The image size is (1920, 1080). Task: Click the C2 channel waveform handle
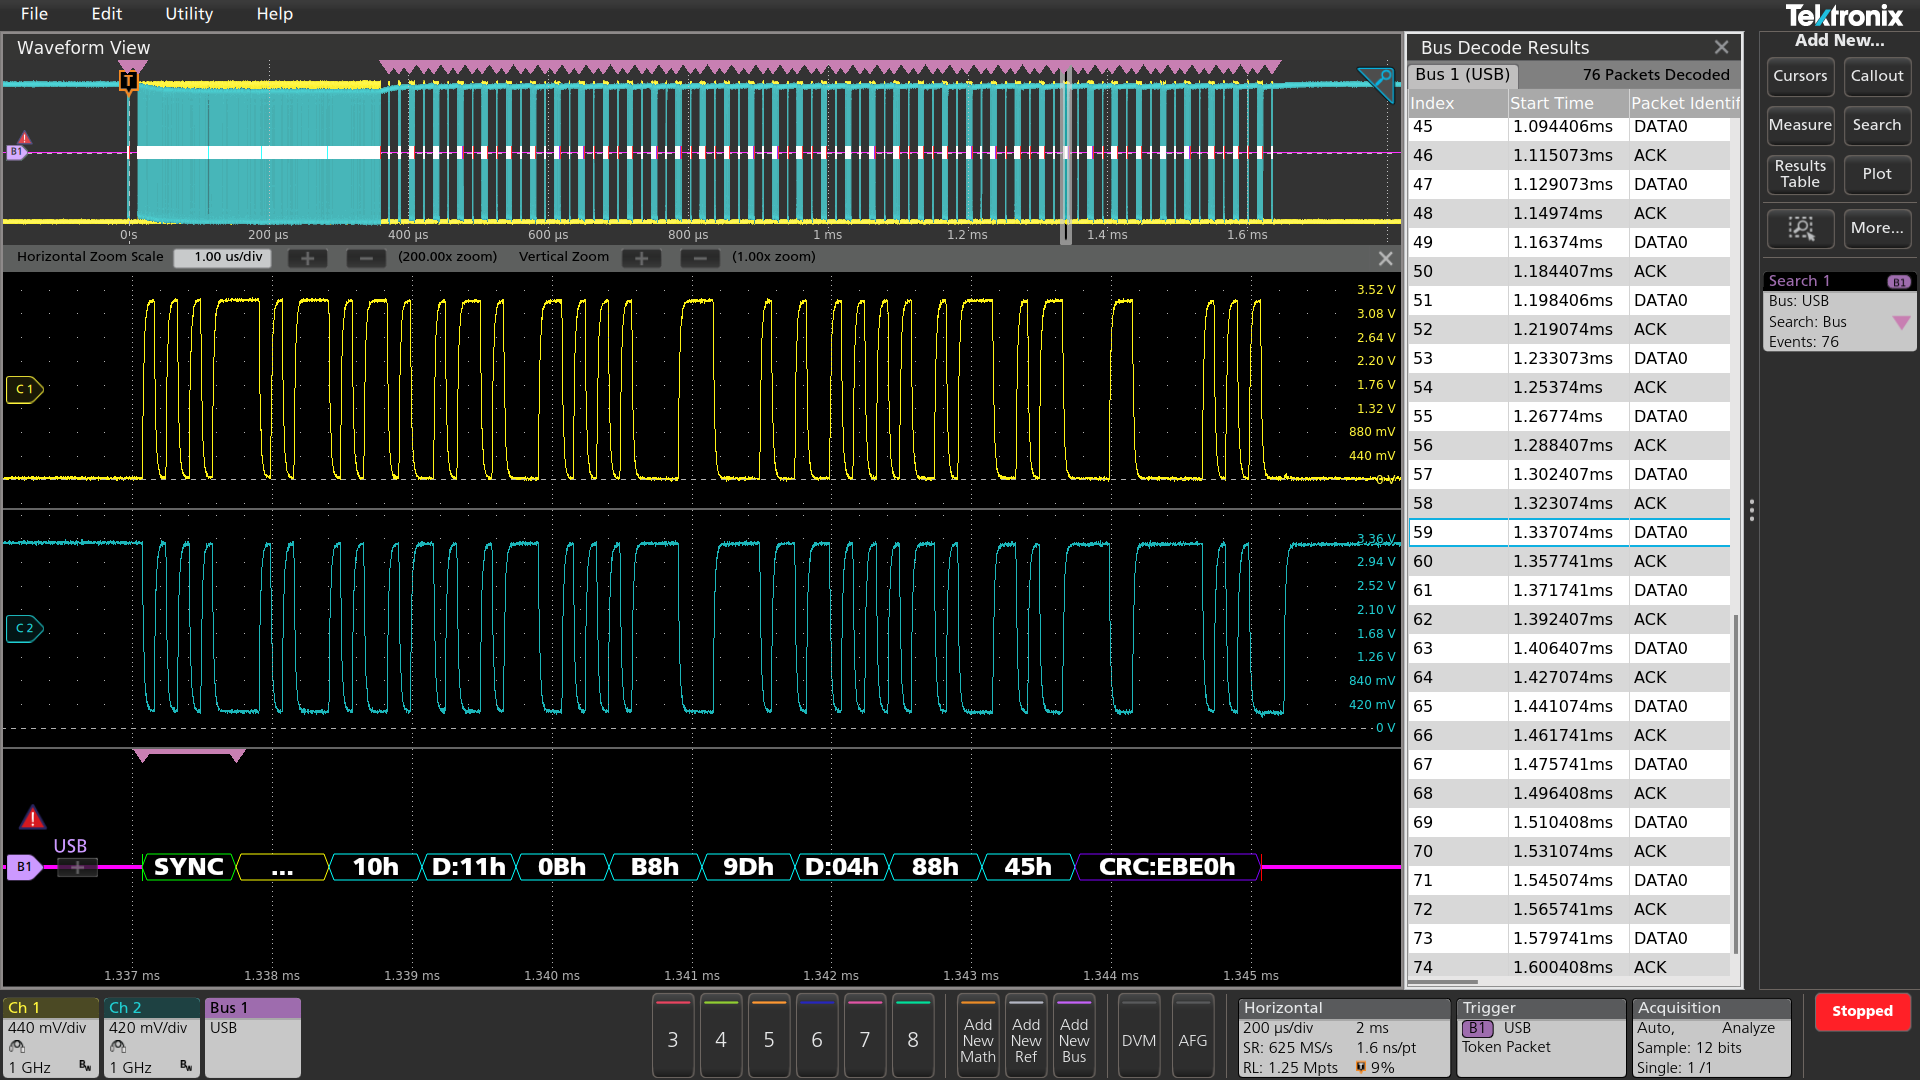point(24,628)
